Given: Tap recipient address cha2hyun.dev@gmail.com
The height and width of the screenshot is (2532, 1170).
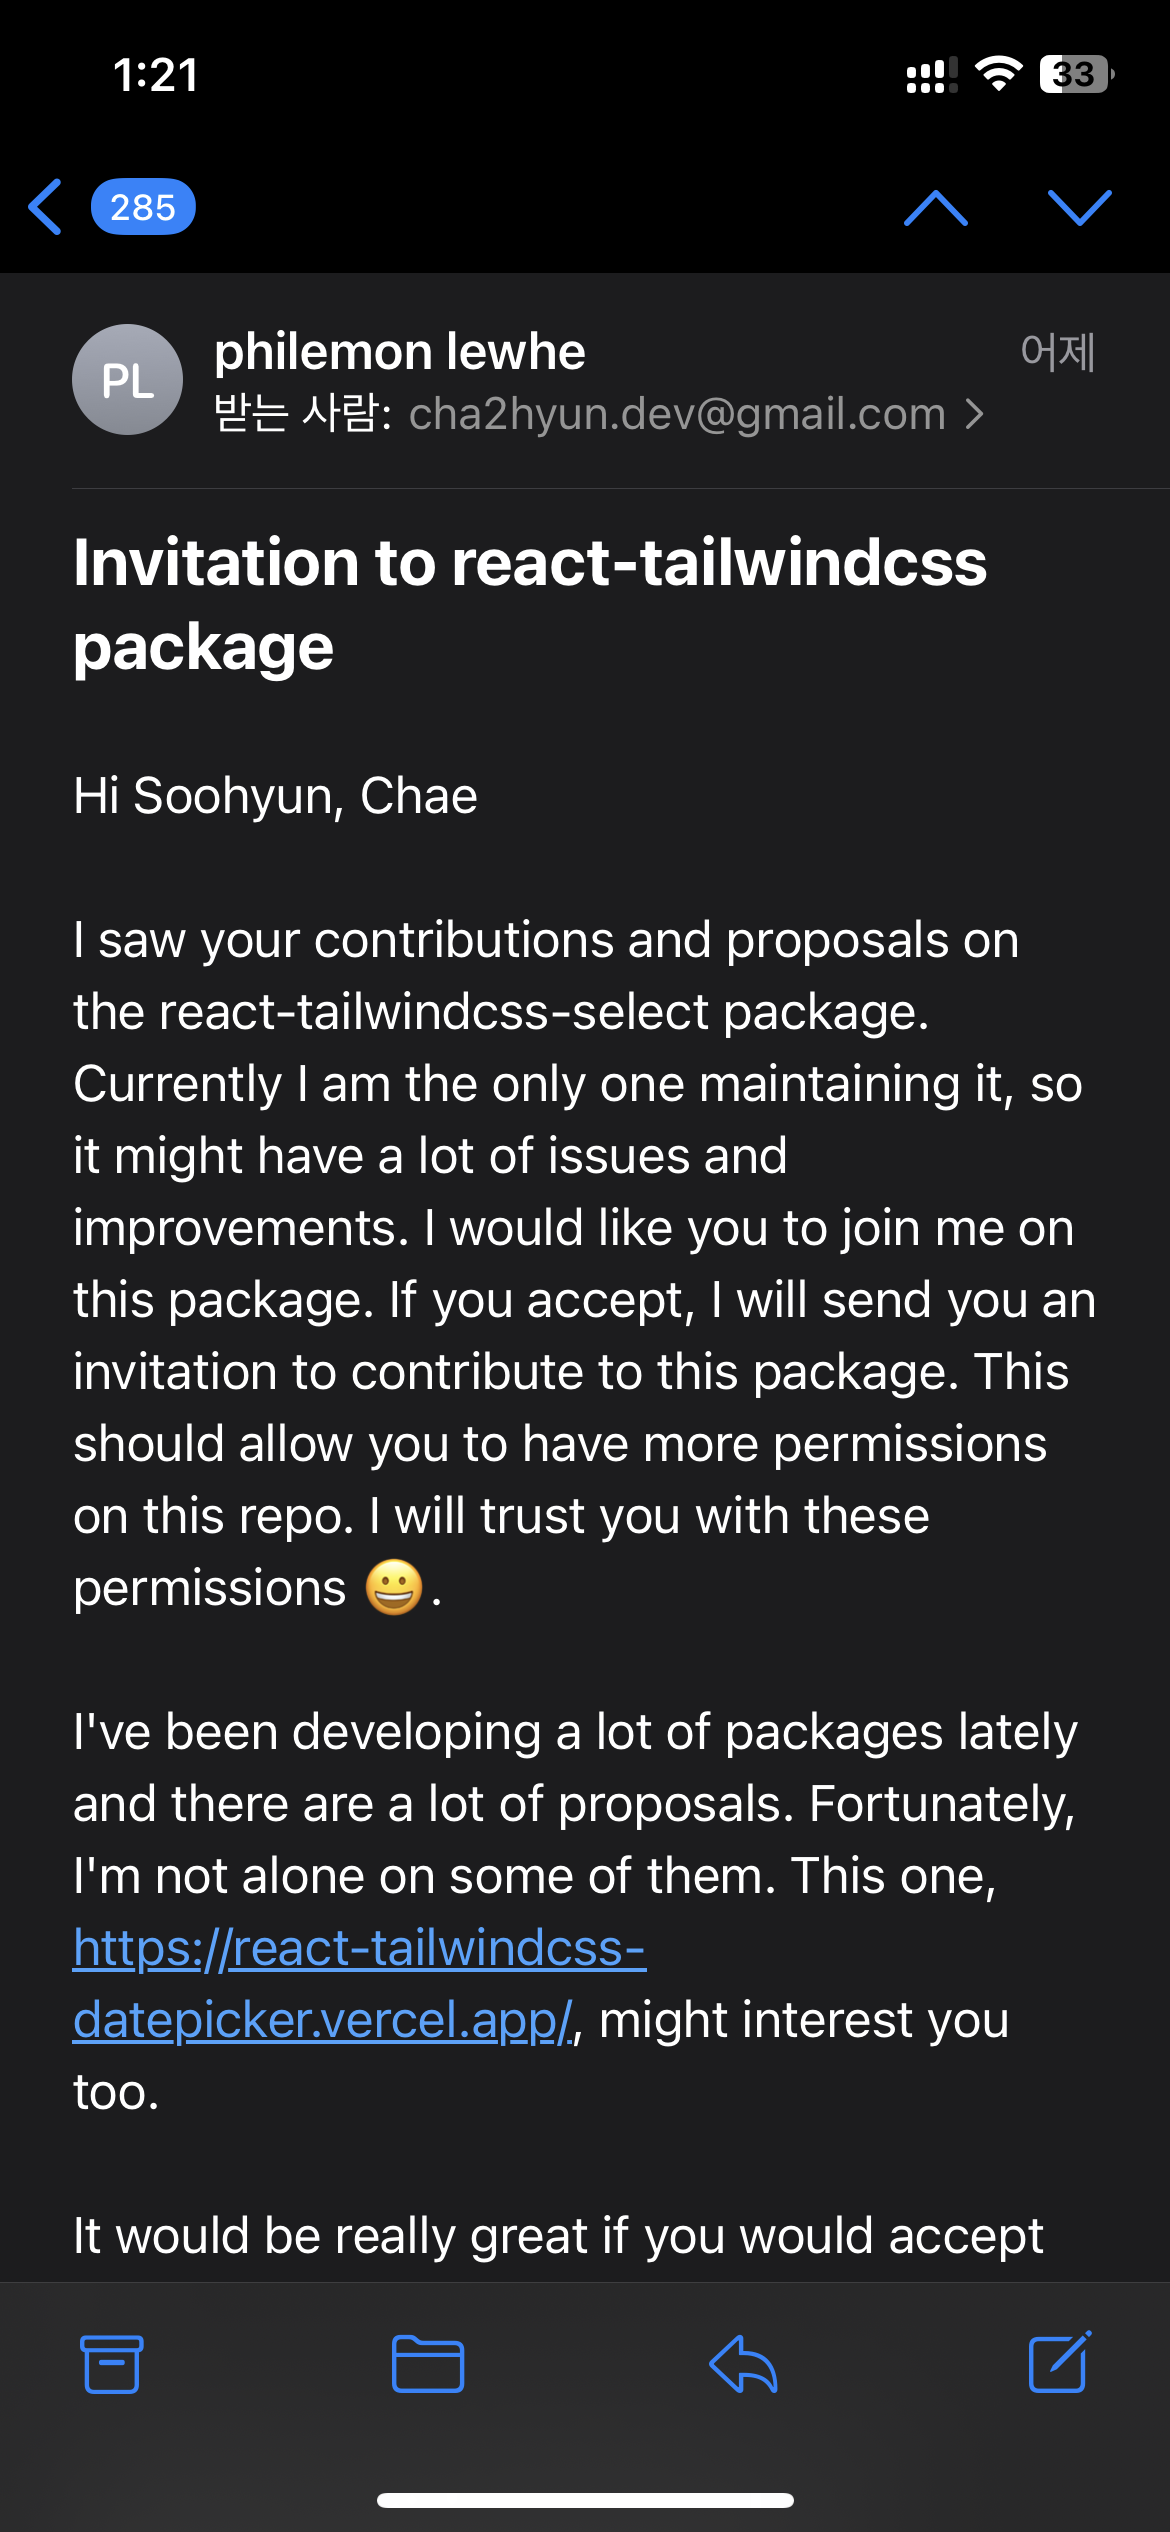Looking at the screenshot, I should [676, 414].
